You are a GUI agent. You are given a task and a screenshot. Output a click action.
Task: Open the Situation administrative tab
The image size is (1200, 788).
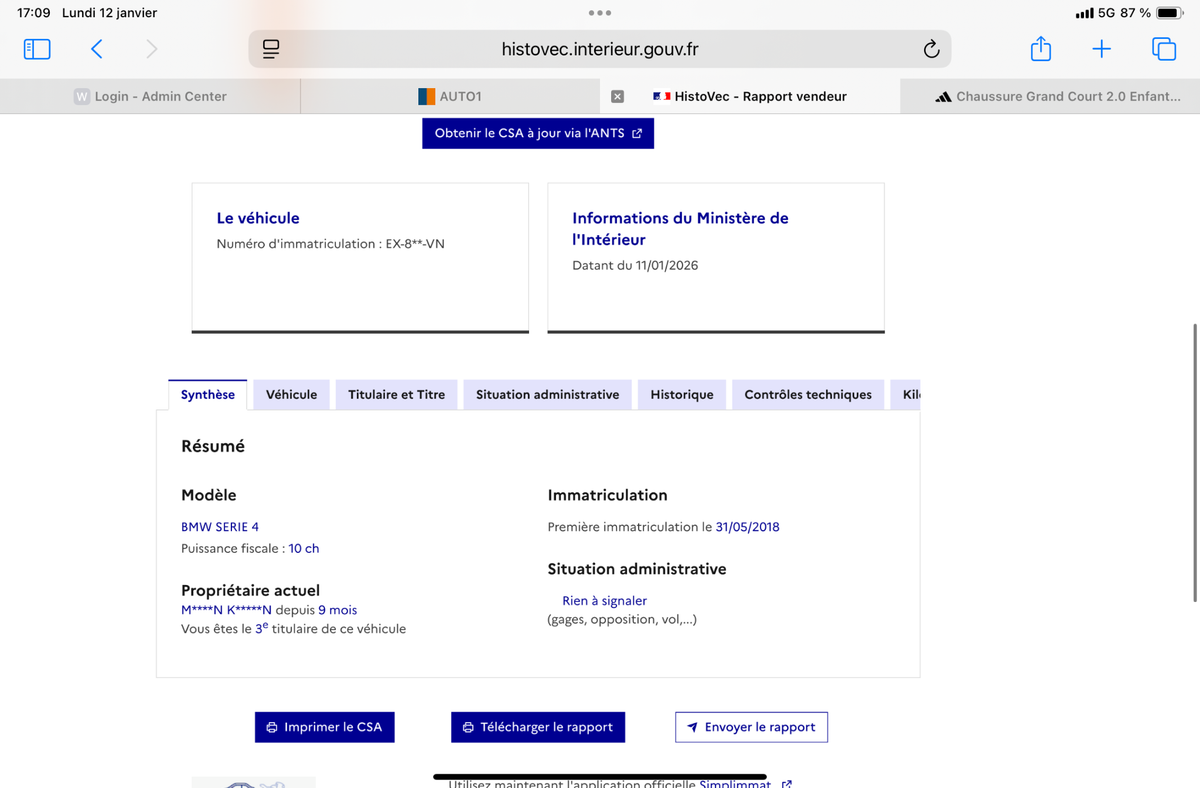[547, 395]
